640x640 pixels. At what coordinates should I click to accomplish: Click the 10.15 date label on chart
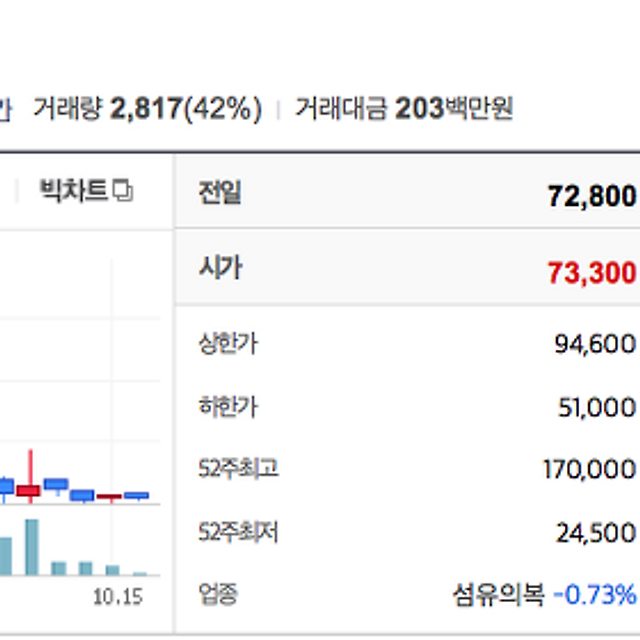click(118, 597)
